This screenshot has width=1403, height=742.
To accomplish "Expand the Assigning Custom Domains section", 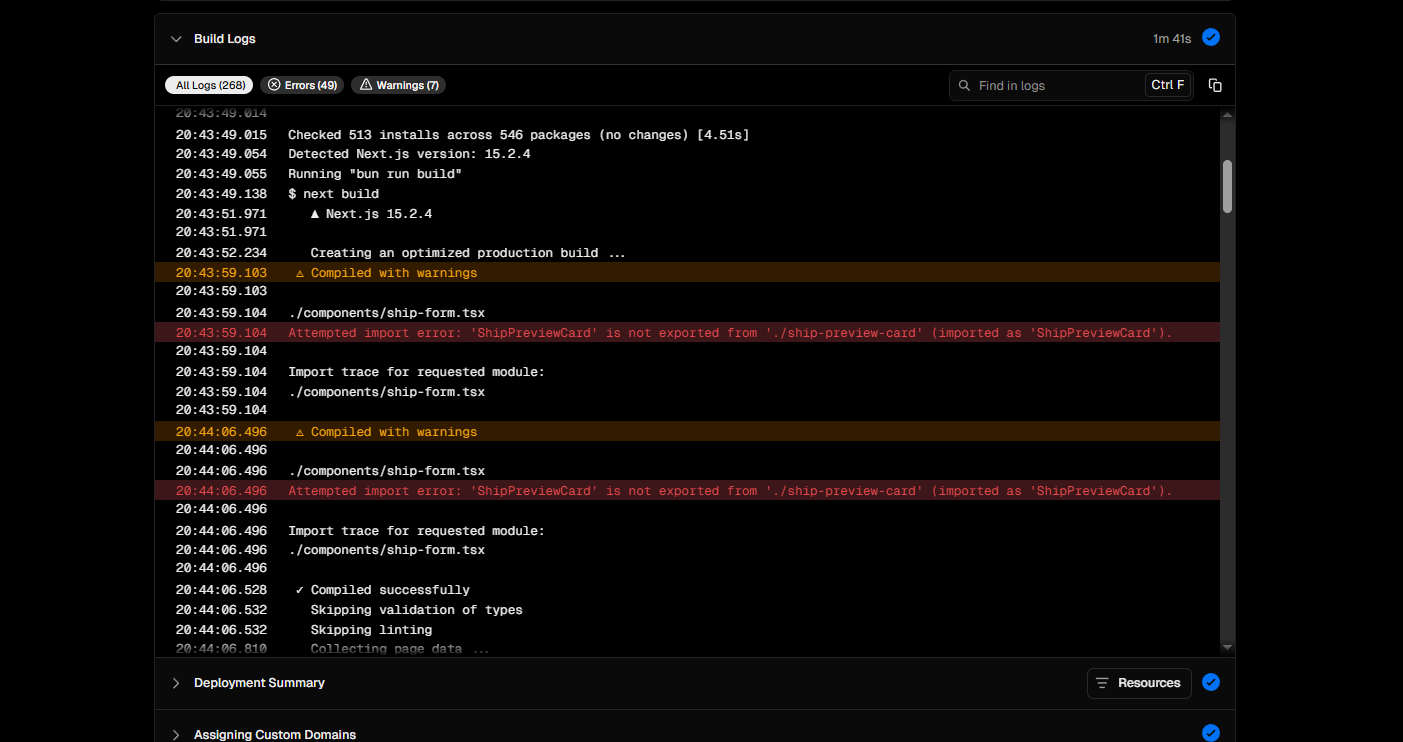I will coord(176,735).
